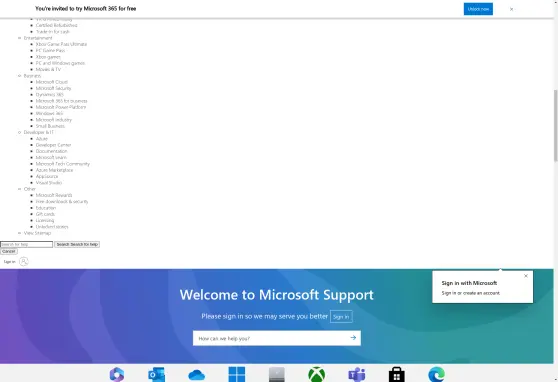Open the Microsoft Teams product icon
The width and height of the screenshot is (558, 382).
tap(357, 375)
